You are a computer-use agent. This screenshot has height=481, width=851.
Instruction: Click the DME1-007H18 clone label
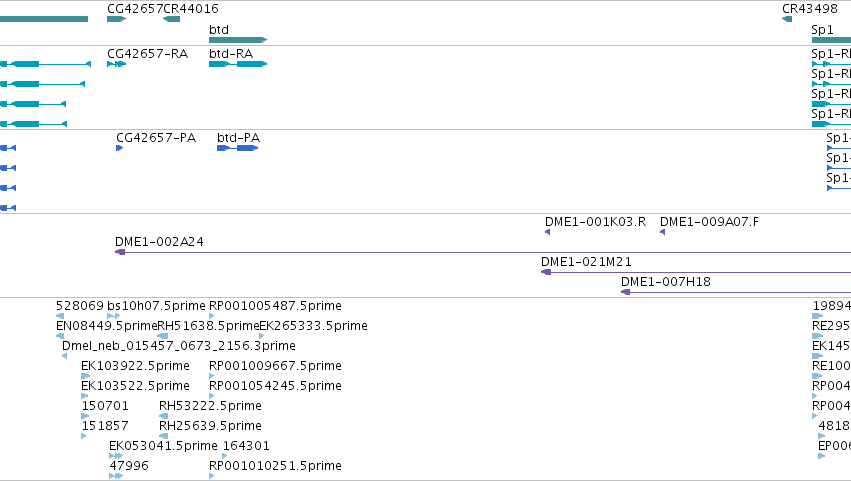[x=666, y=282]
